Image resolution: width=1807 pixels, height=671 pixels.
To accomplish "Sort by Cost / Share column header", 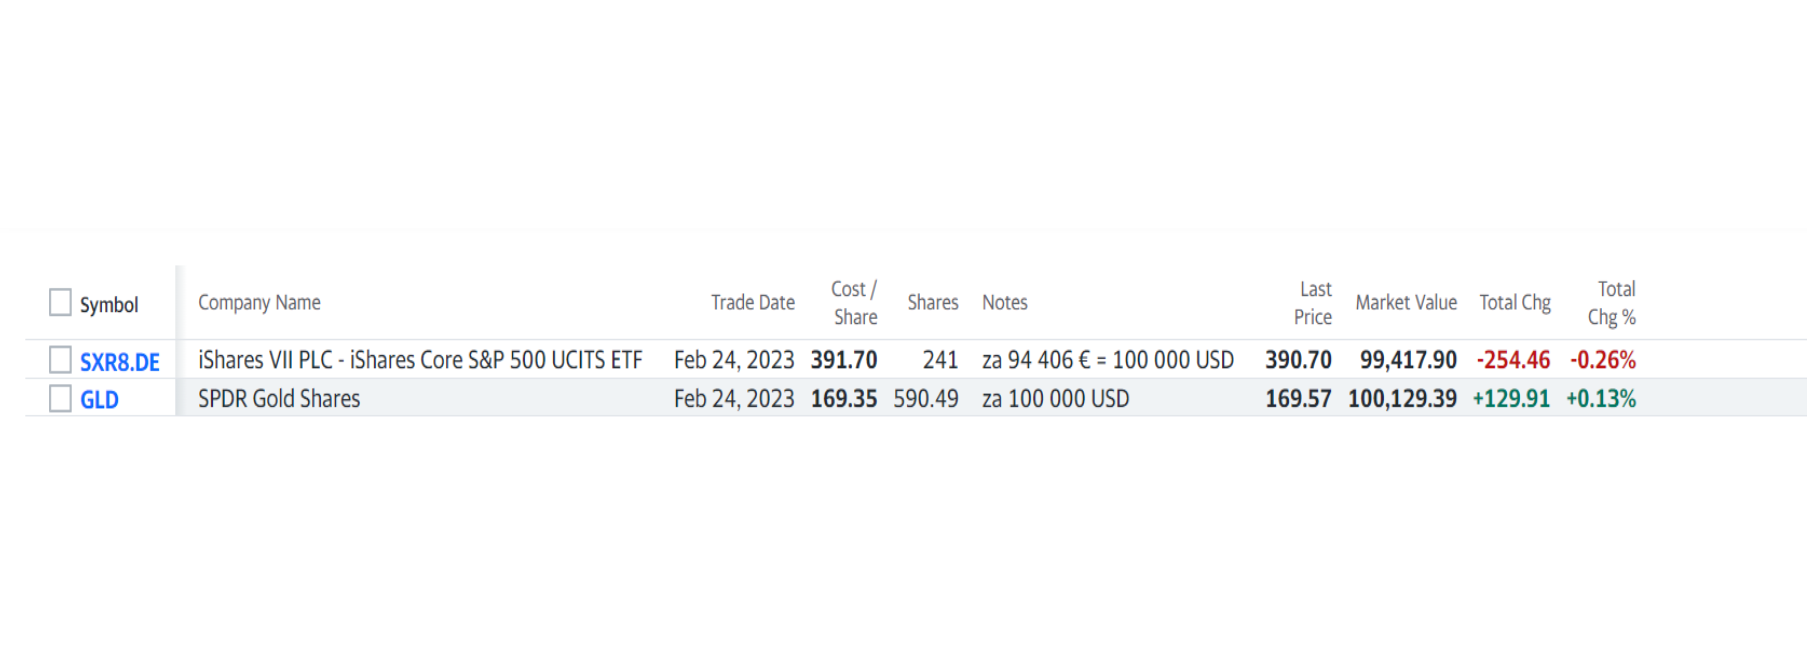I will click(854, 303).
